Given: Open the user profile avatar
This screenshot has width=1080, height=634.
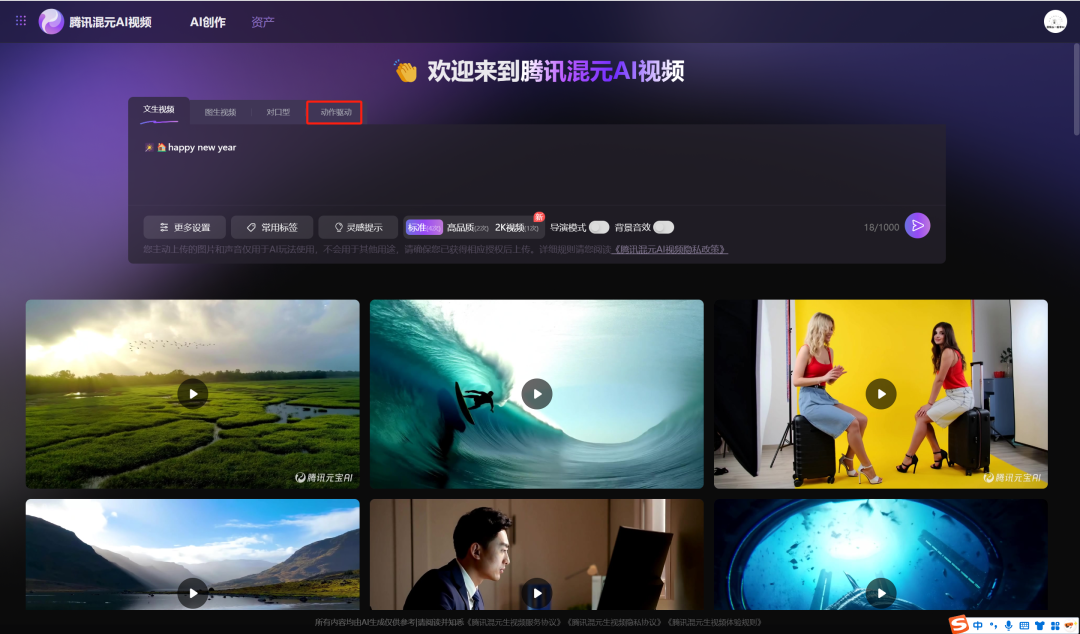Looking at the screenshot, I should click(1055, 21).
